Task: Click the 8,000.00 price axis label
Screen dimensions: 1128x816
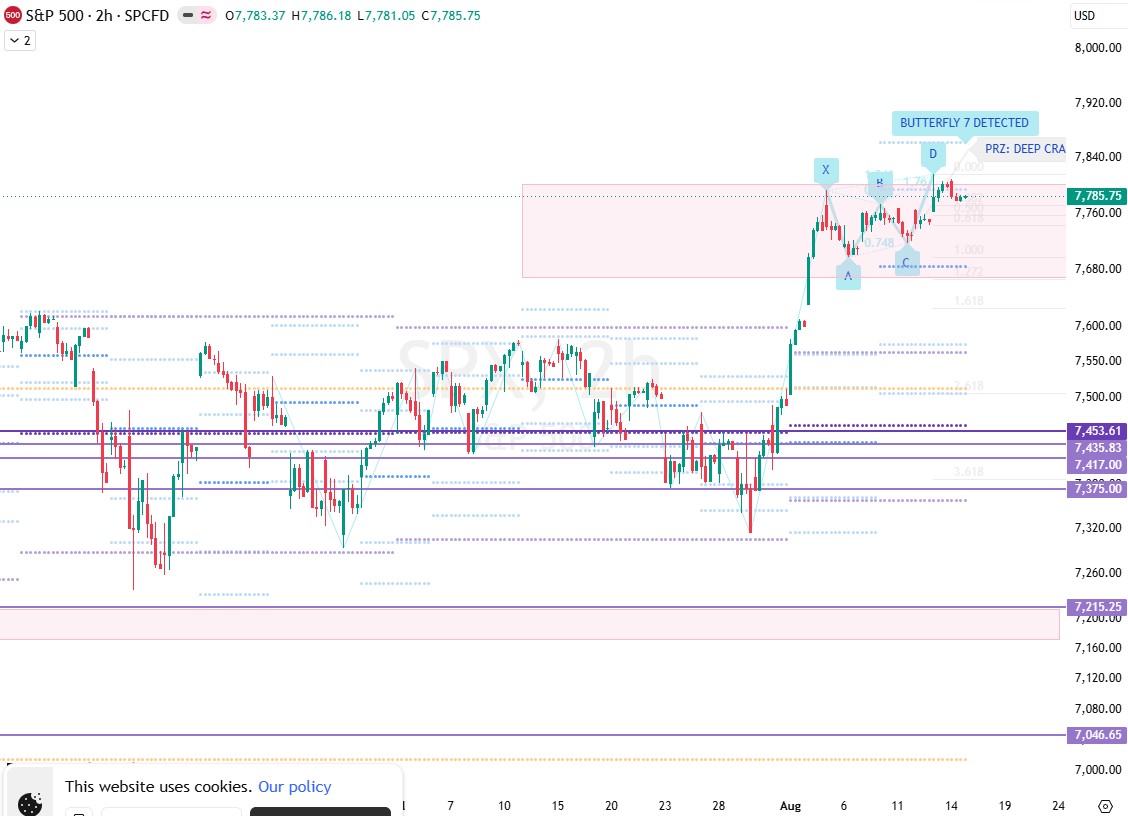Action: click(x=1098, y=47)
